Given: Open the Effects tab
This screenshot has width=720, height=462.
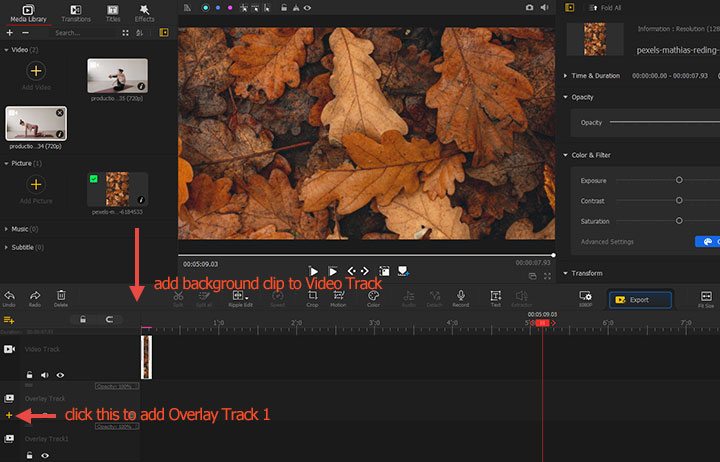Looking at the screenshot, I should (x=144, y=13).
